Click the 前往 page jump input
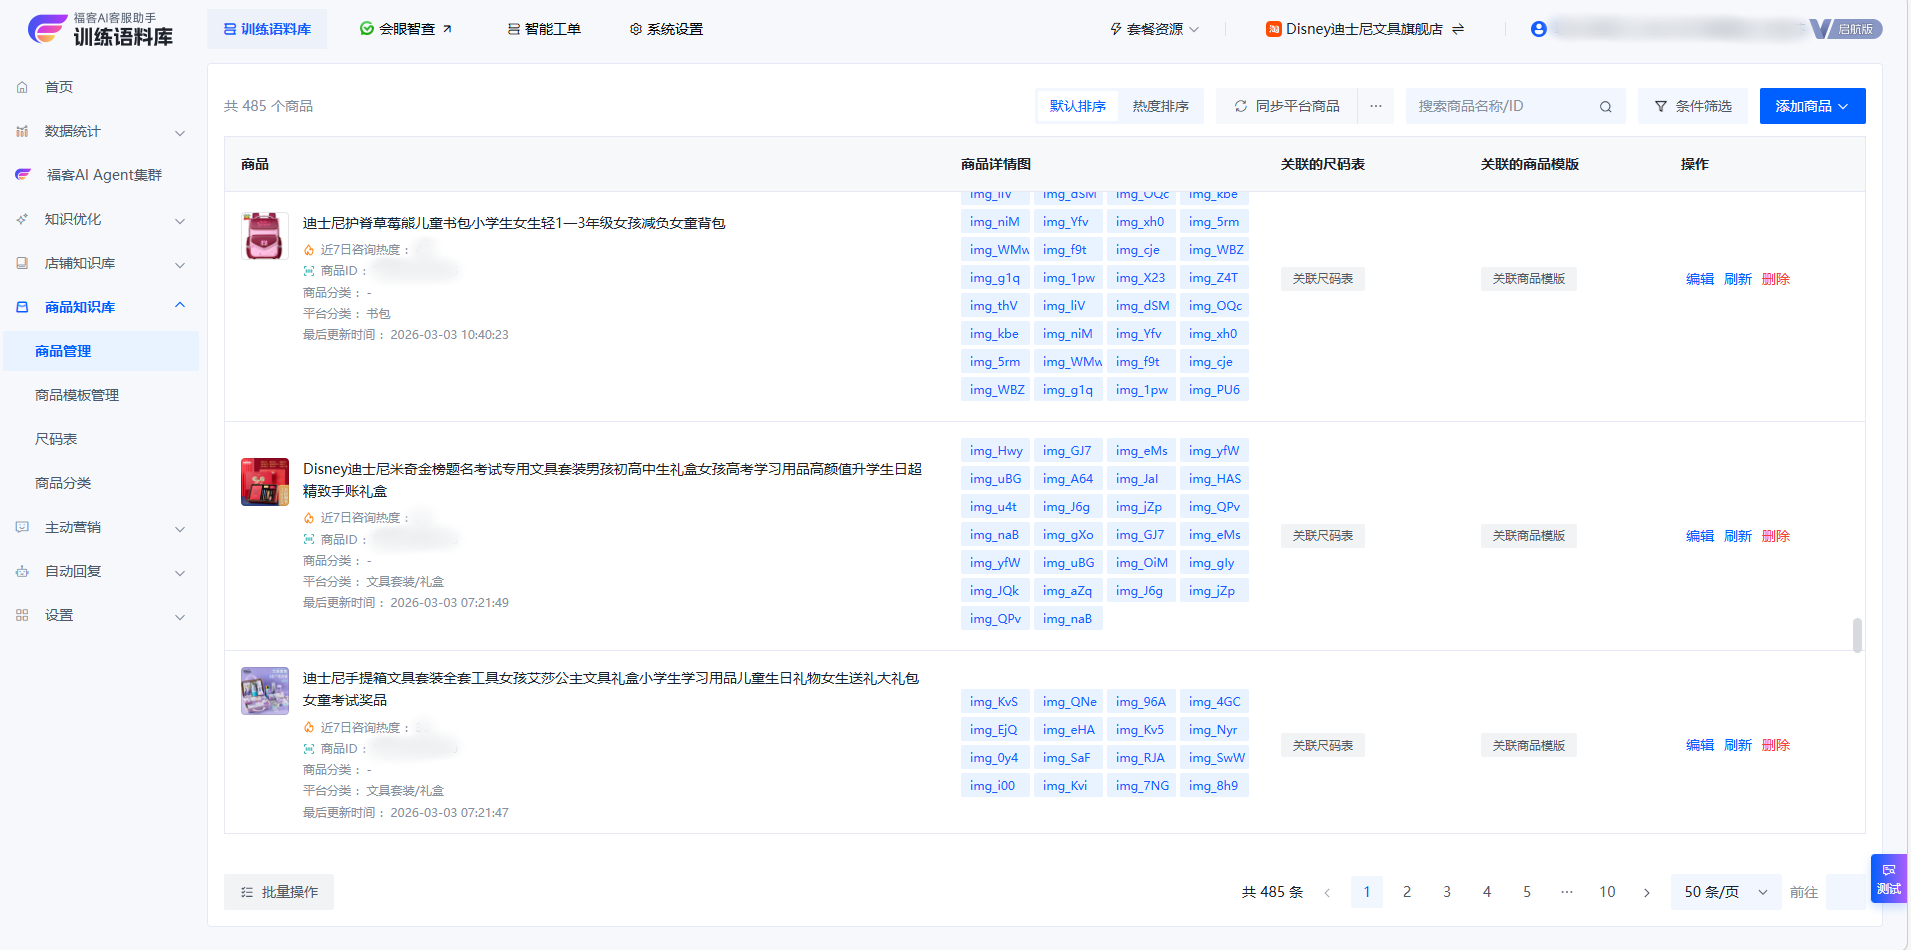Screen dimensions: 1911x950 (1846, 892)
